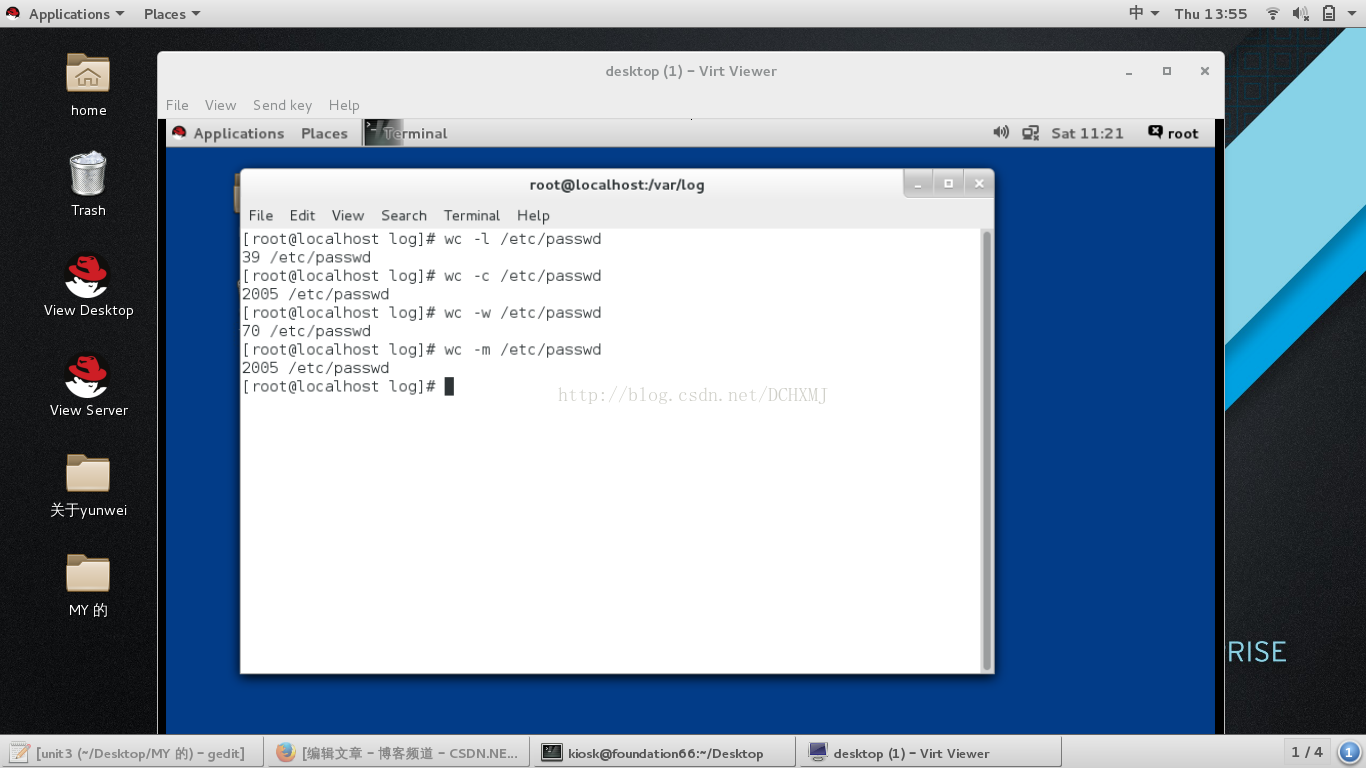The width and height of the screenshot is (1366, 768).
Task: Open terminal window Edit menu
Action: click(x=302, y=215)
